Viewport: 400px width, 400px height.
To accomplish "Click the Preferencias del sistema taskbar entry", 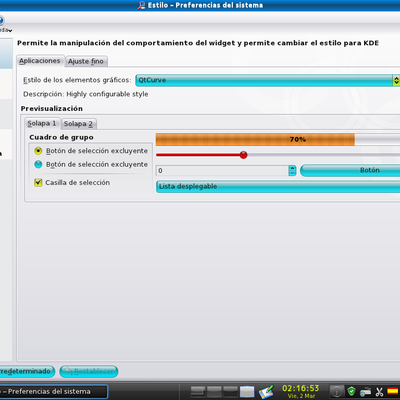I will 53,391.
